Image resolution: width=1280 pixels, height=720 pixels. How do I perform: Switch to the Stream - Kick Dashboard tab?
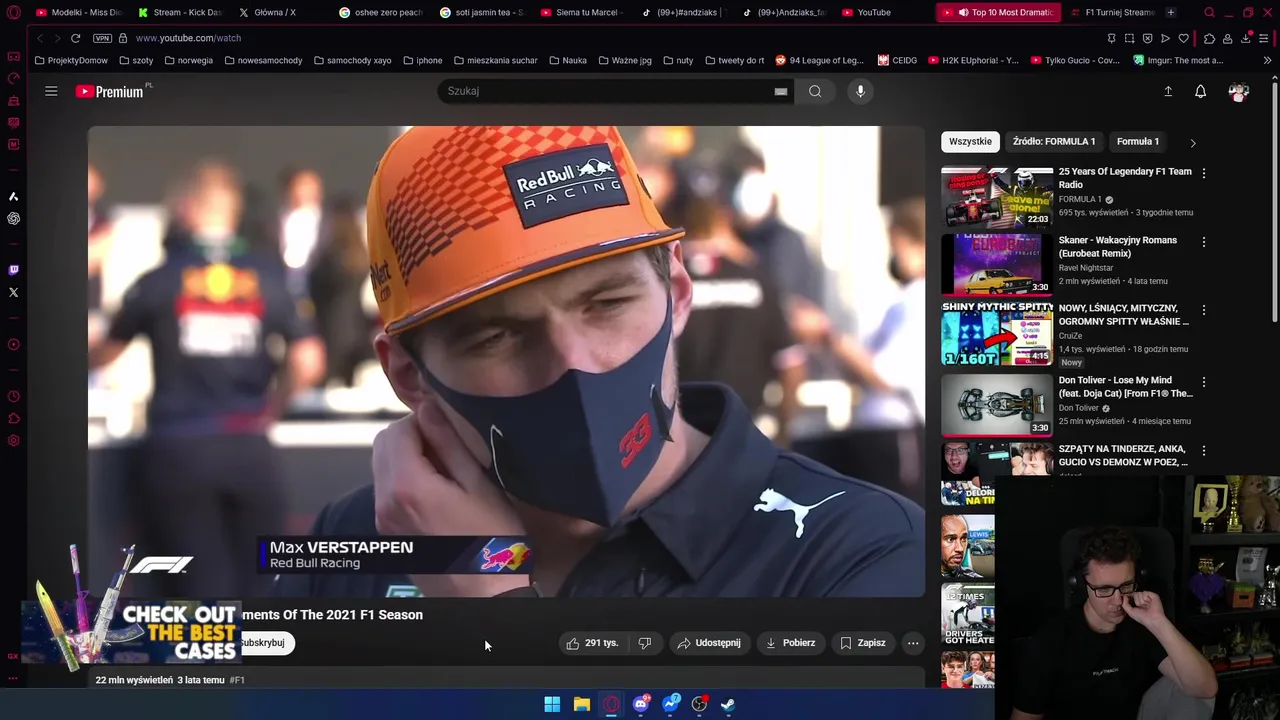180,12
